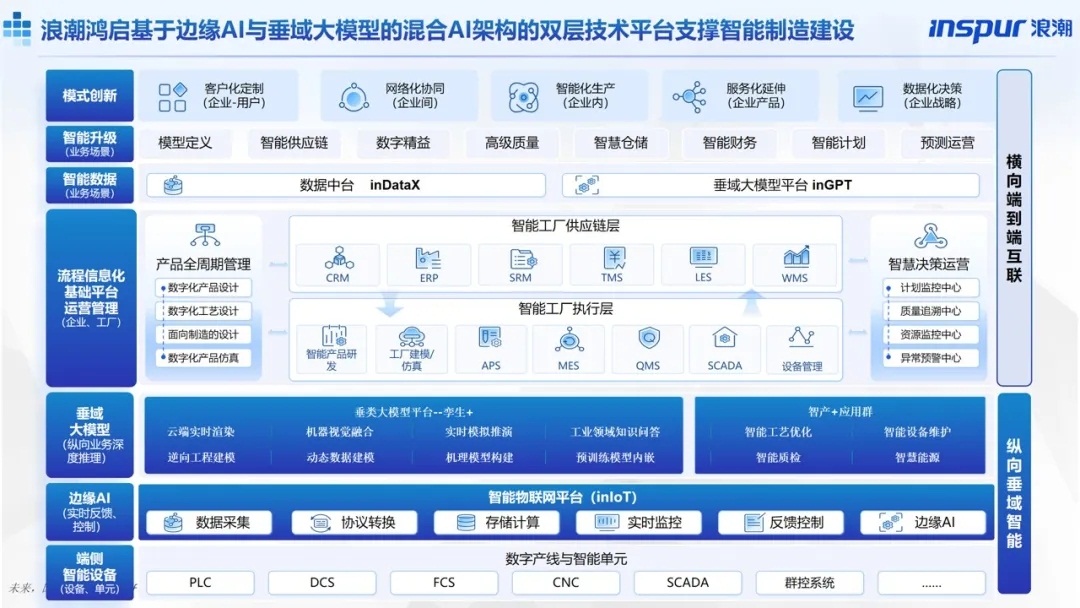The width and height of the screenshot is (1080, 608).
Task: Select 质量追溯中心 list item
Action: coord(931,311)
